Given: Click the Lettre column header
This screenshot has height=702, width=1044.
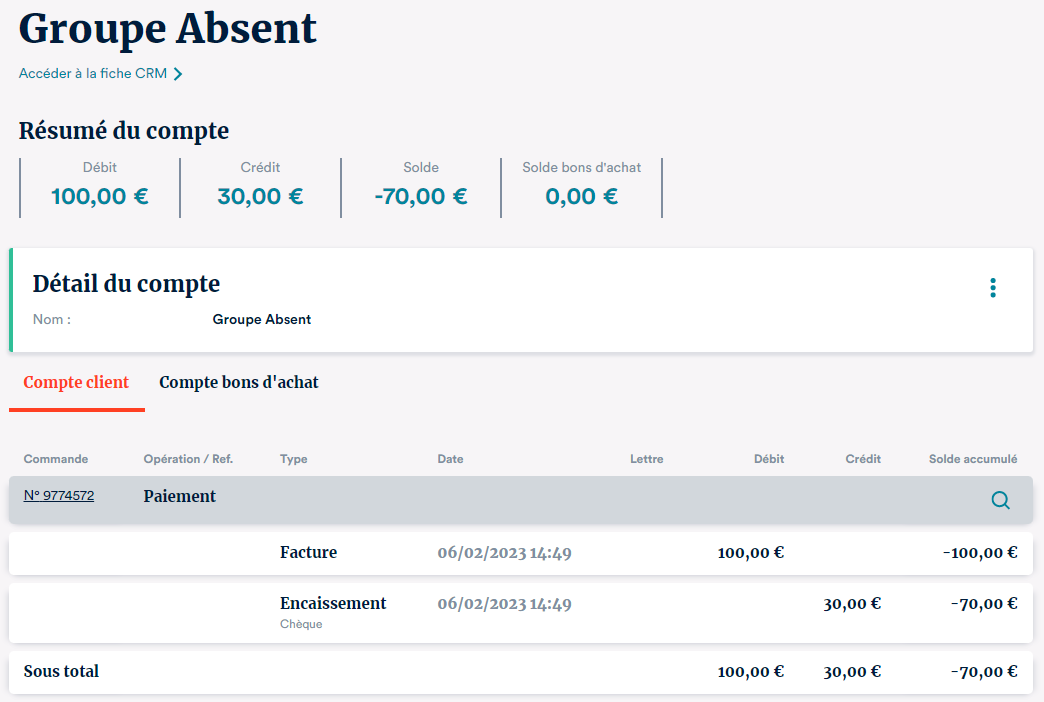Looking at the screenshot, I should [x=646, y=459].
